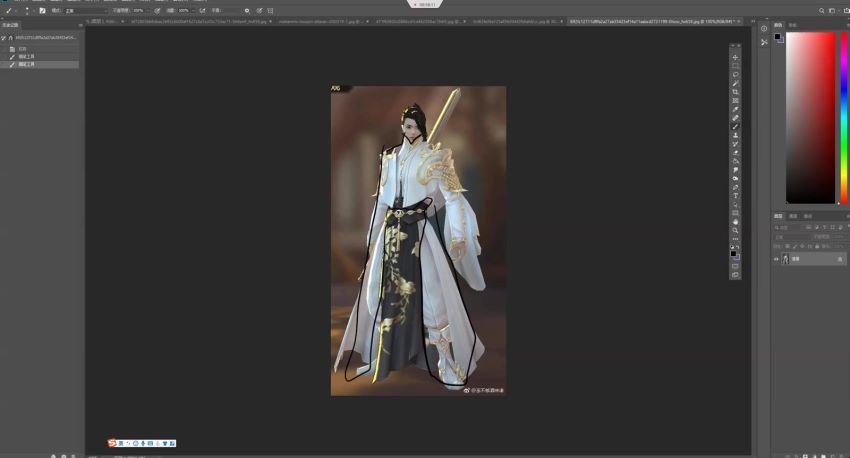Select the Crop tool
Viewport: 850px width, 458px height.
735,92
